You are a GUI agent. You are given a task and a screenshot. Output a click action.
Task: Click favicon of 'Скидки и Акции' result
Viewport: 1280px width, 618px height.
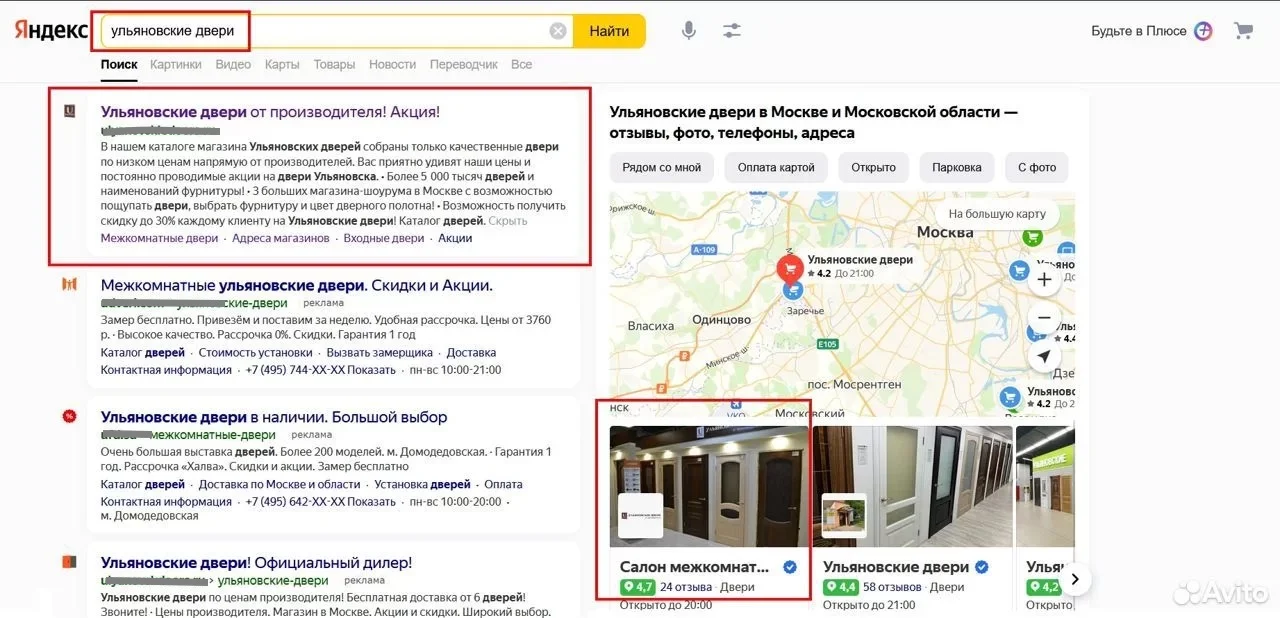(69, 284)
